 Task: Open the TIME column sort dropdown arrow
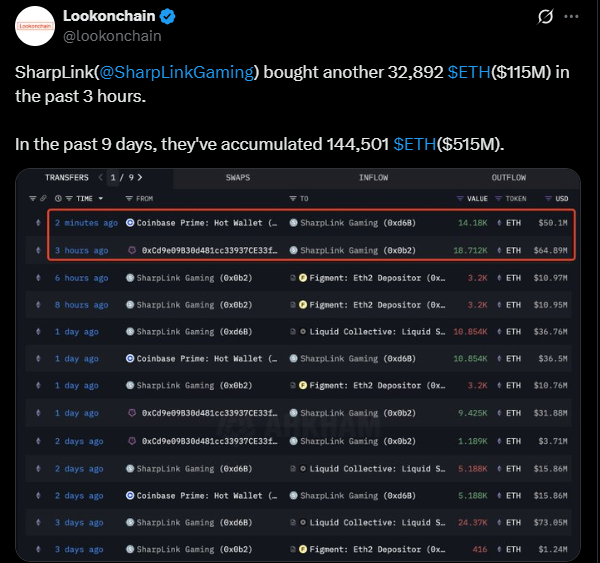[101, 199]
